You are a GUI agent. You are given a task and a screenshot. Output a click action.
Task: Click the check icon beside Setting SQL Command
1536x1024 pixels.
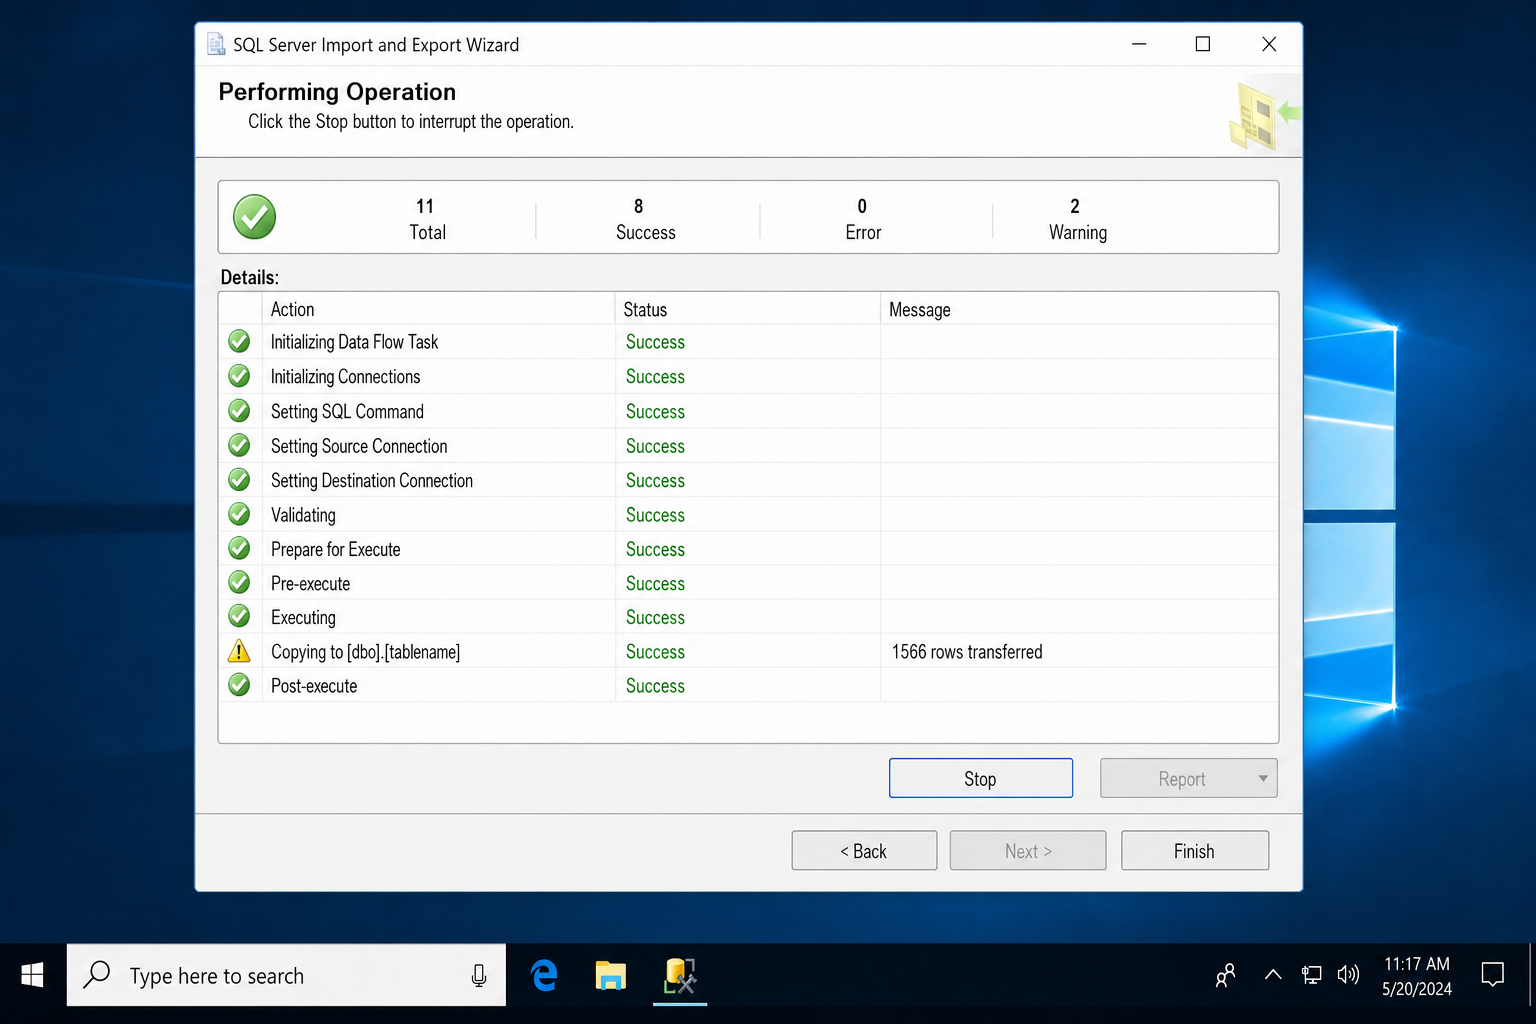[239, 411]
